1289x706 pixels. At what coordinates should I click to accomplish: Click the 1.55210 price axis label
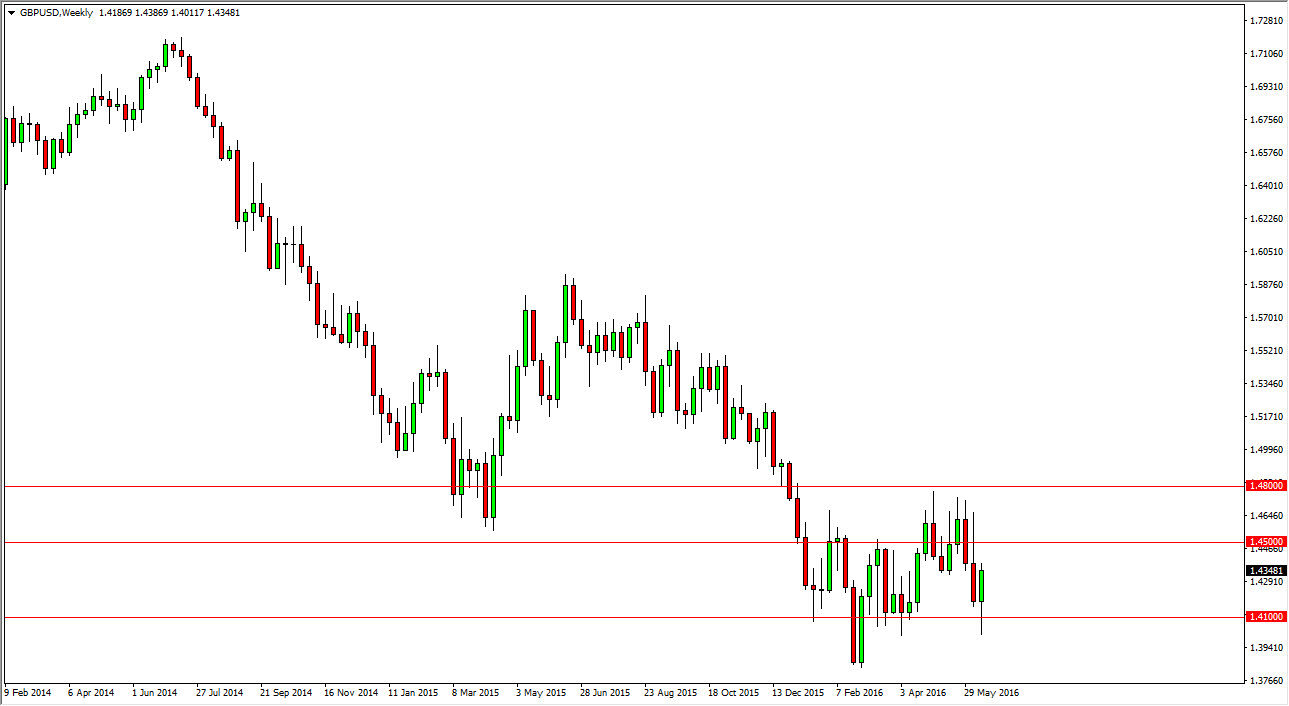click(1266, 350)
